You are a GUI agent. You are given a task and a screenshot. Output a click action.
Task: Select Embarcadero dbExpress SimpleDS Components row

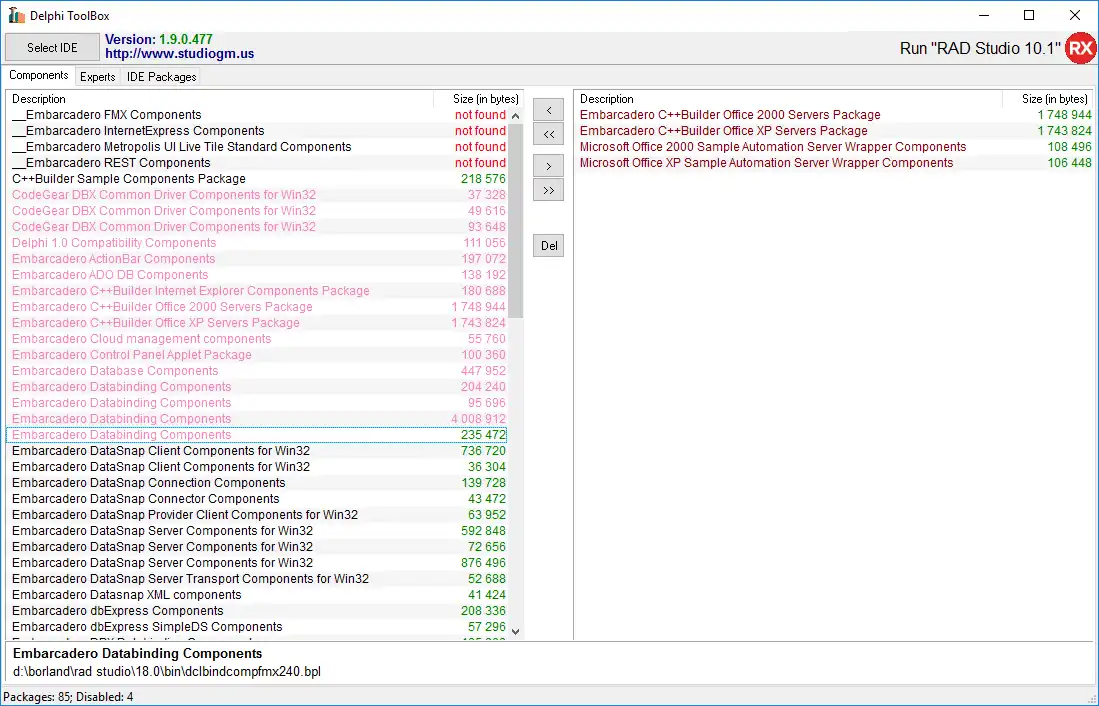tap(258, 627)
